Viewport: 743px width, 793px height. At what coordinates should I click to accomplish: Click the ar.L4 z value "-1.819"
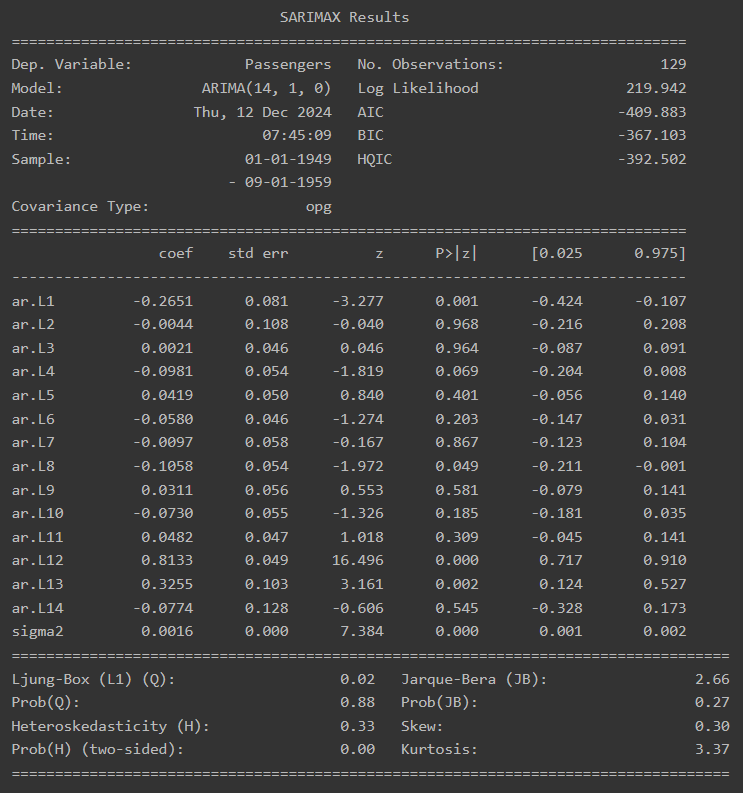point(358,372)
